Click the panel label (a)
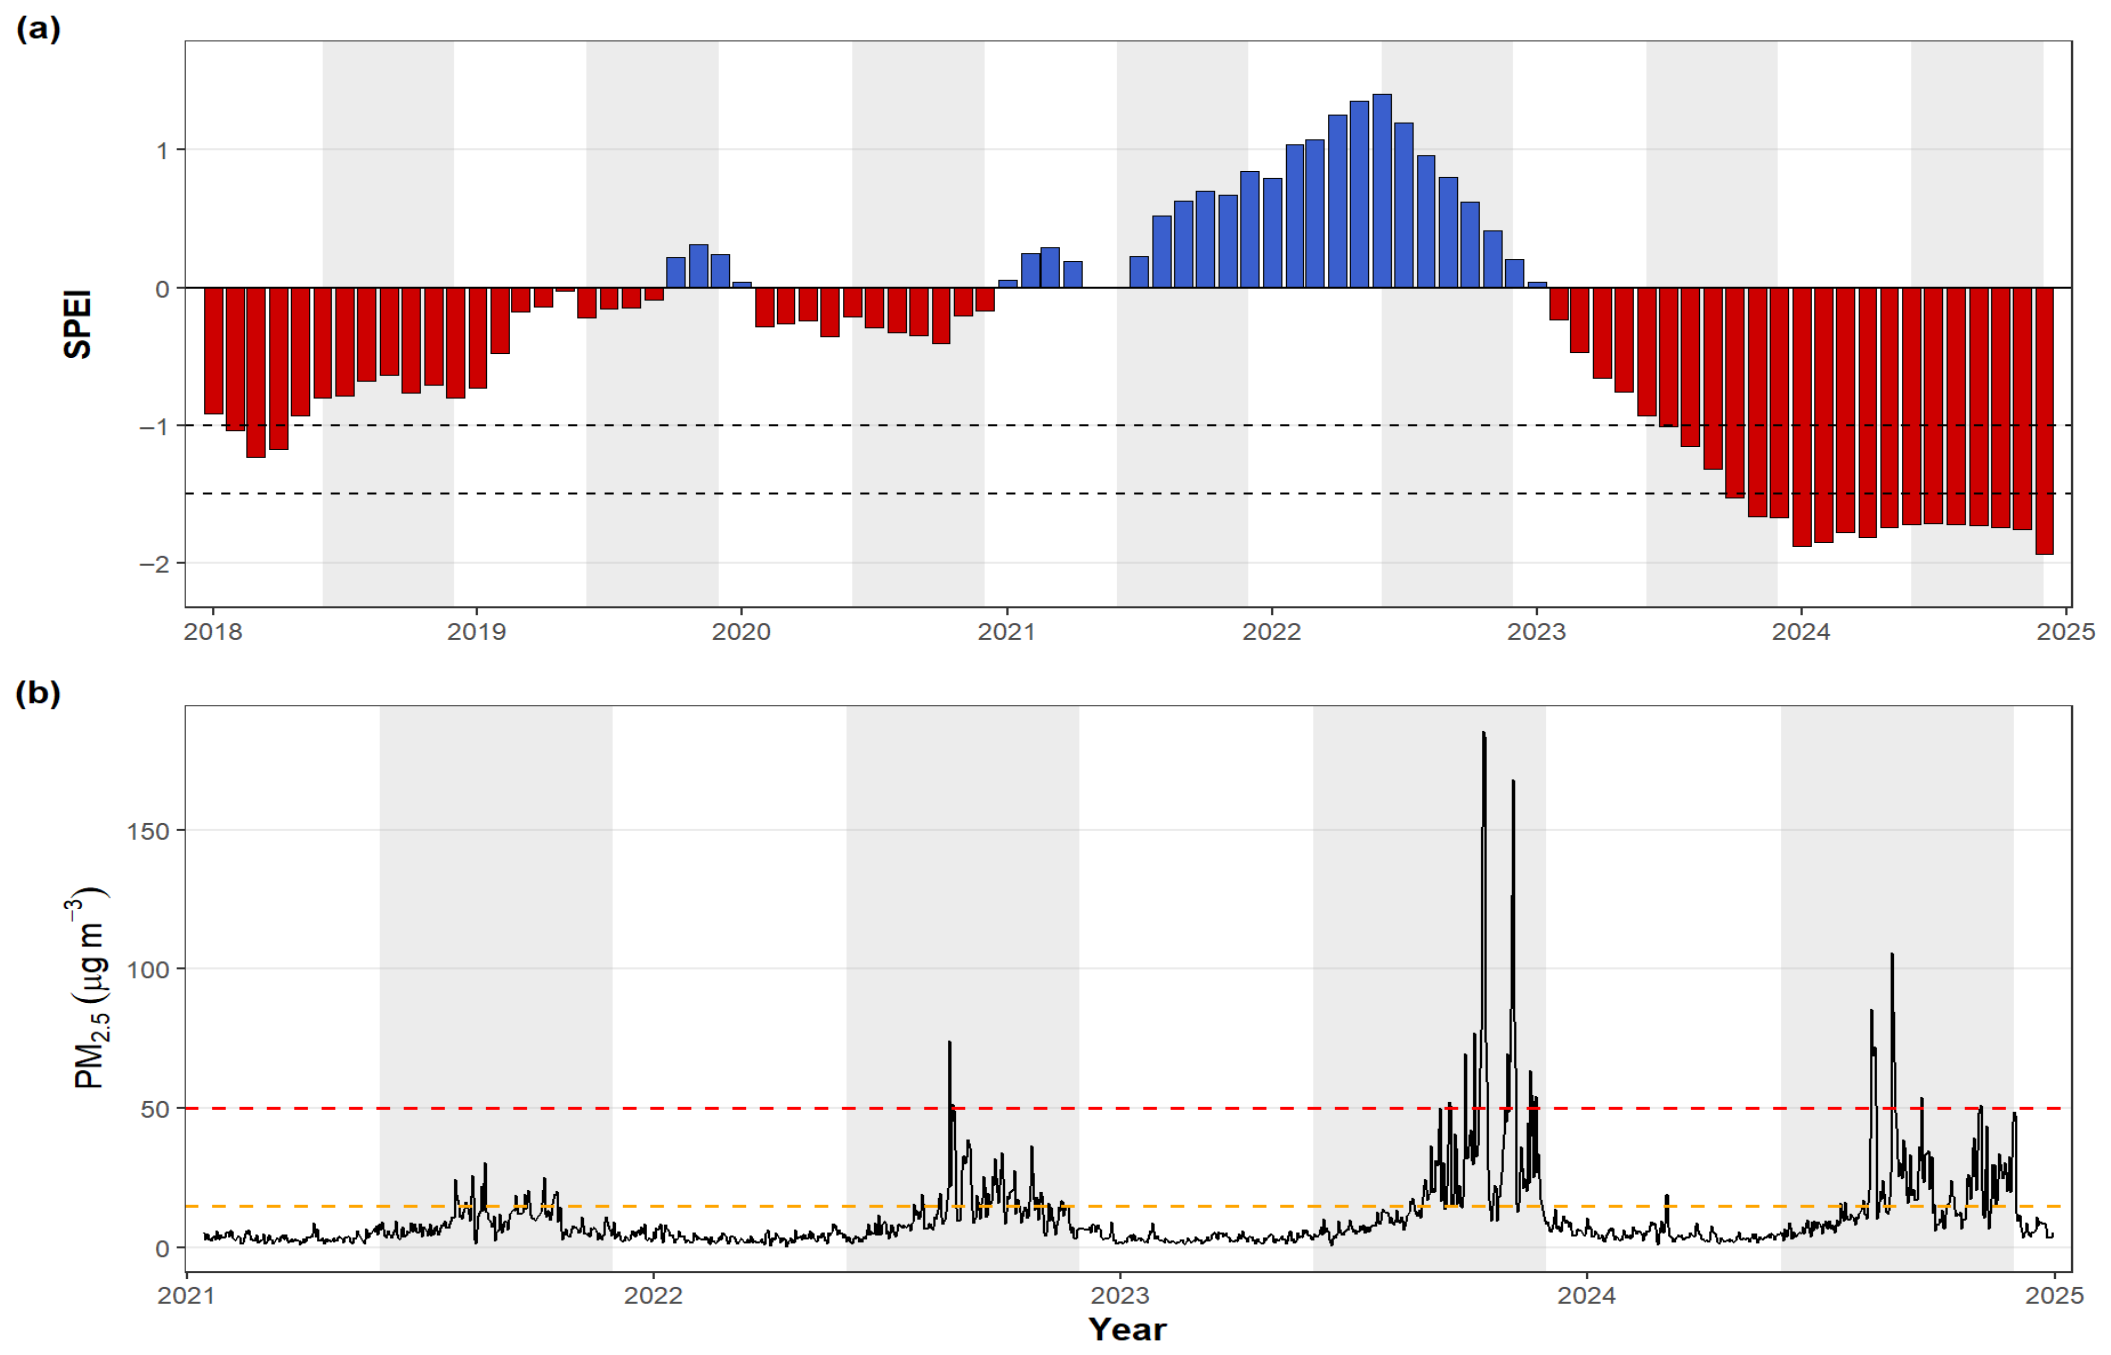 coord(38,28)
